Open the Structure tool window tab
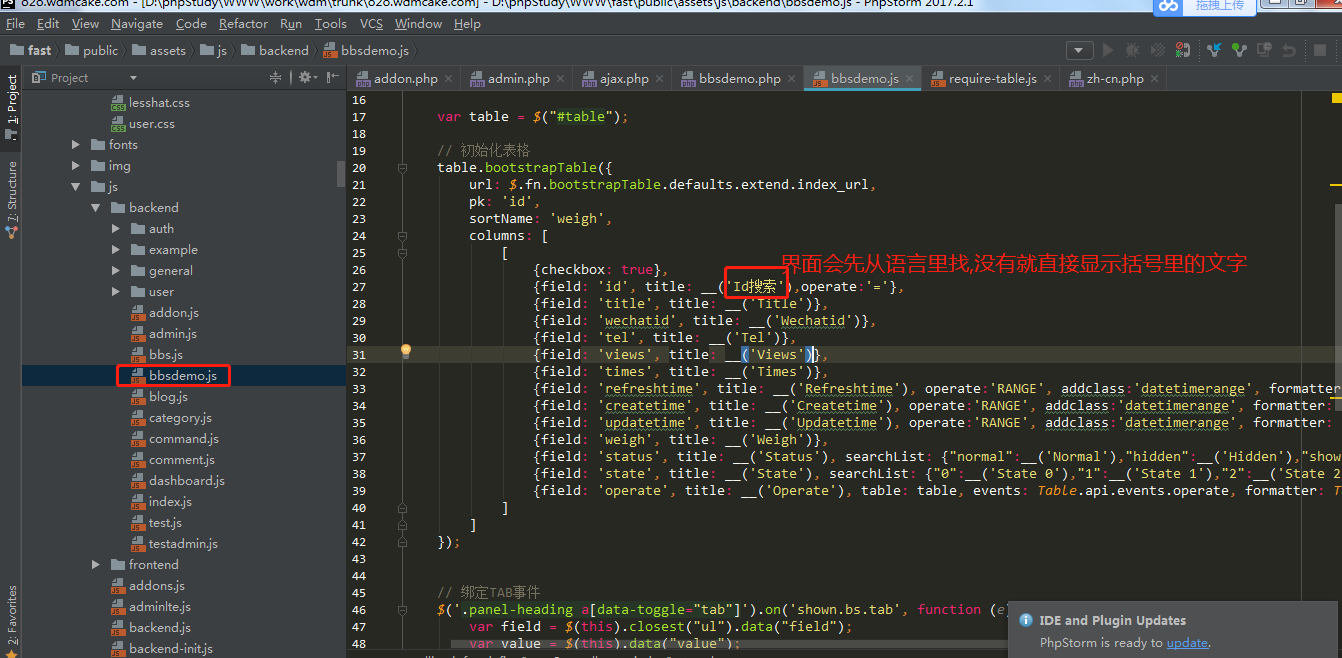 click(x=11, y=198)
